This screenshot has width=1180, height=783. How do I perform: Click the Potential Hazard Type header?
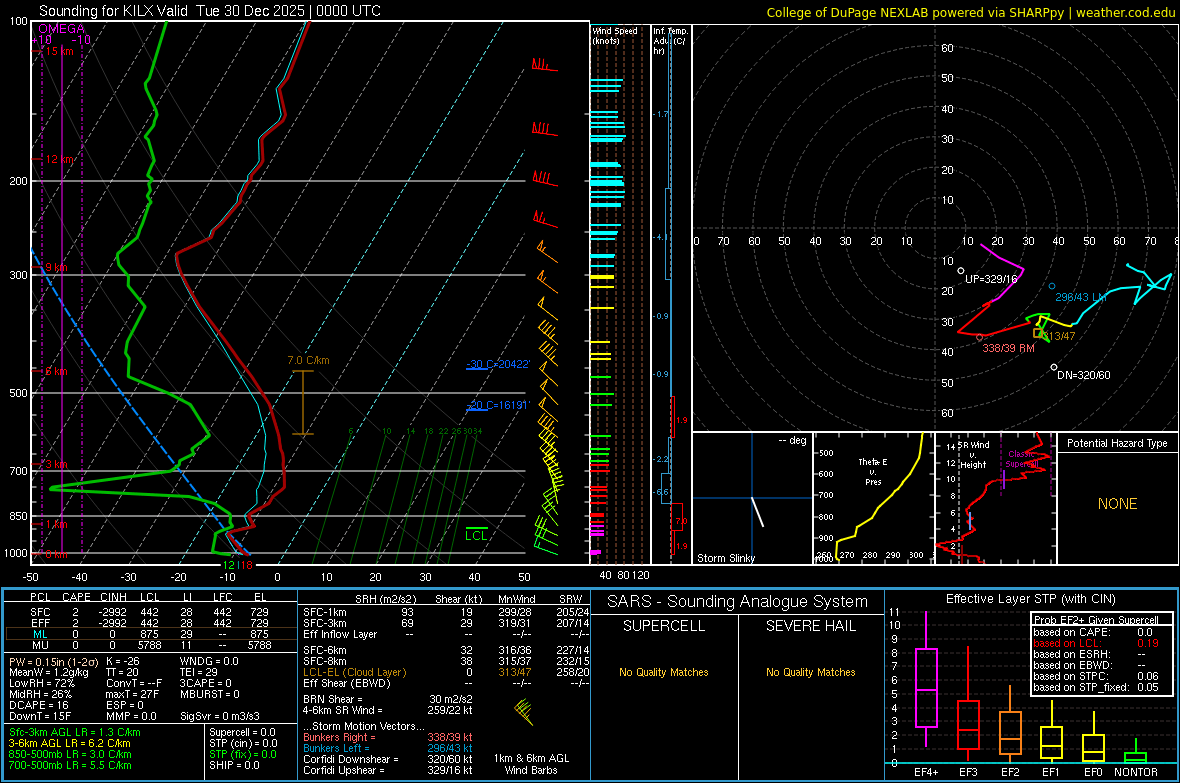[1117, 443]
